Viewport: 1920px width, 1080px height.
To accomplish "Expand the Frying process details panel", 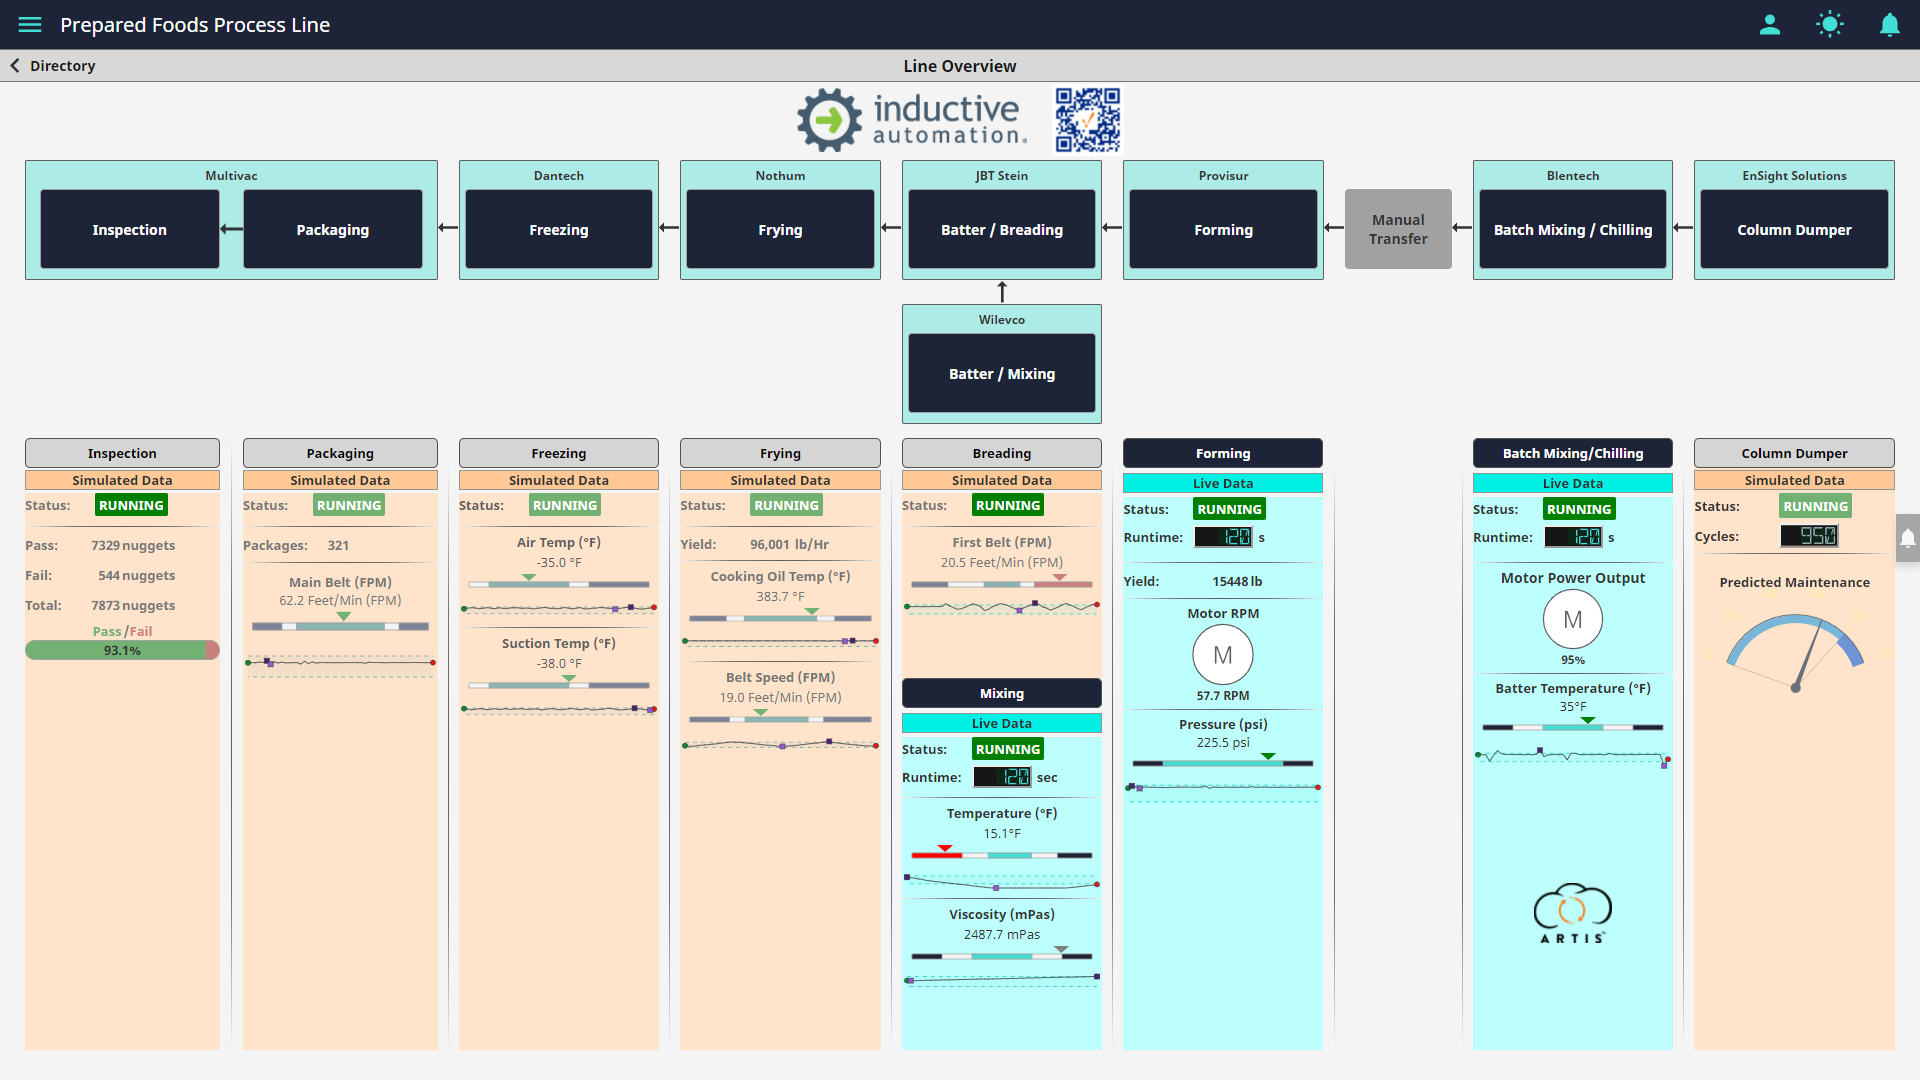I will coord(779,454).
